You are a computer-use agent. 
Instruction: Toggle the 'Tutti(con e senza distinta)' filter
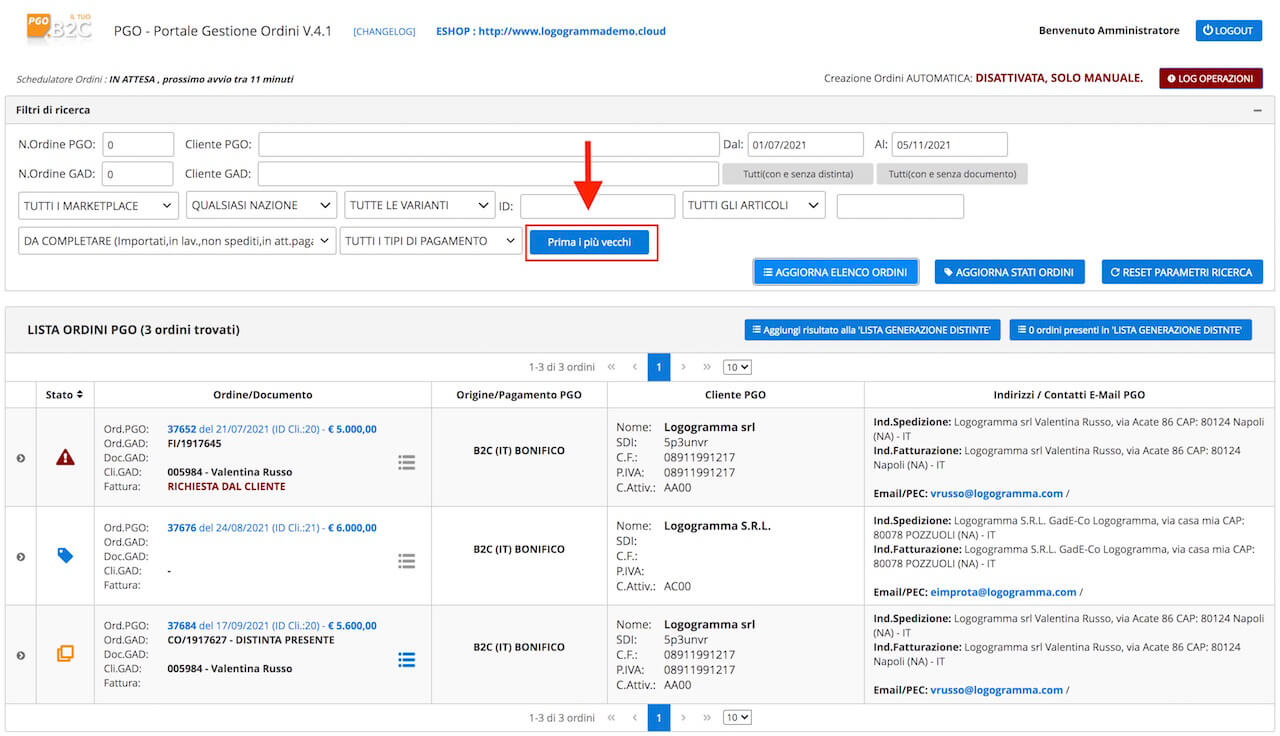pyautogui.click(x=798, y=174)
